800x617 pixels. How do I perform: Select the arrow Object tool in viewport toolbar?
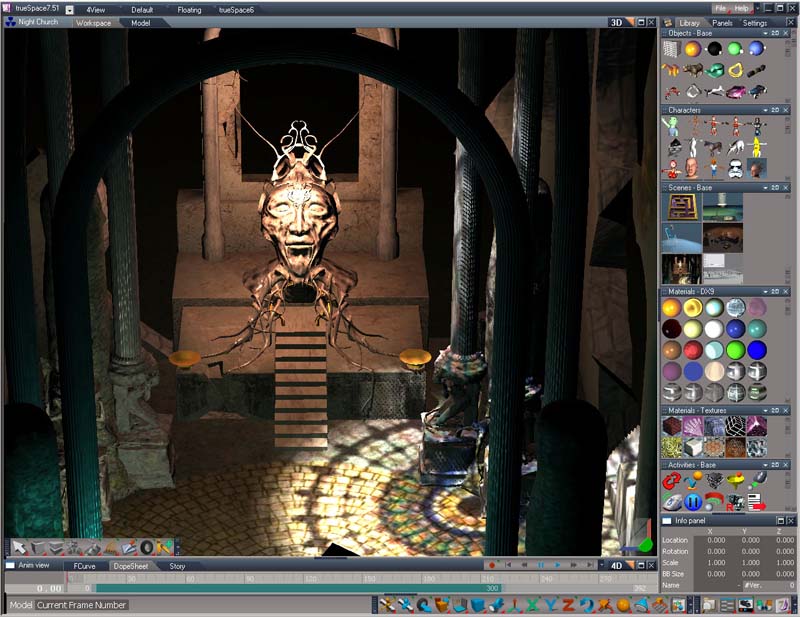[x=19, y=548]
